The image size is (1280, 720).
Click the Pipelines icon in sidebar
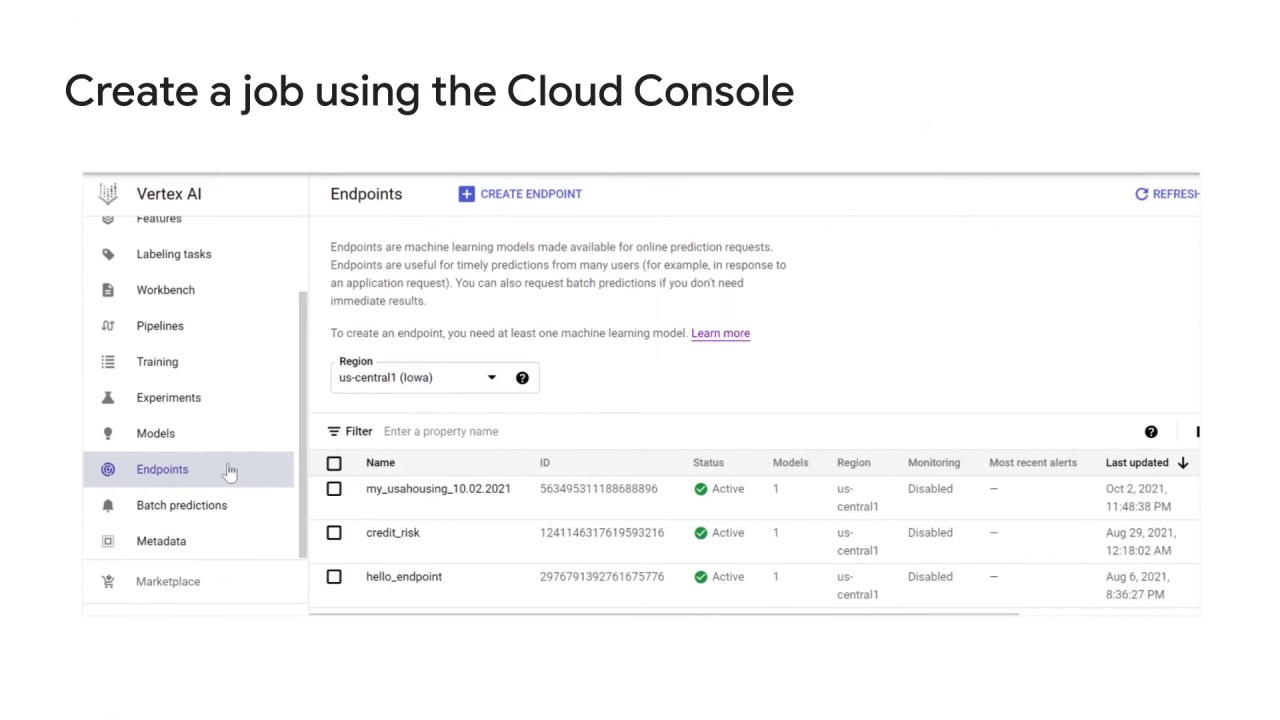tap(108, 326)
